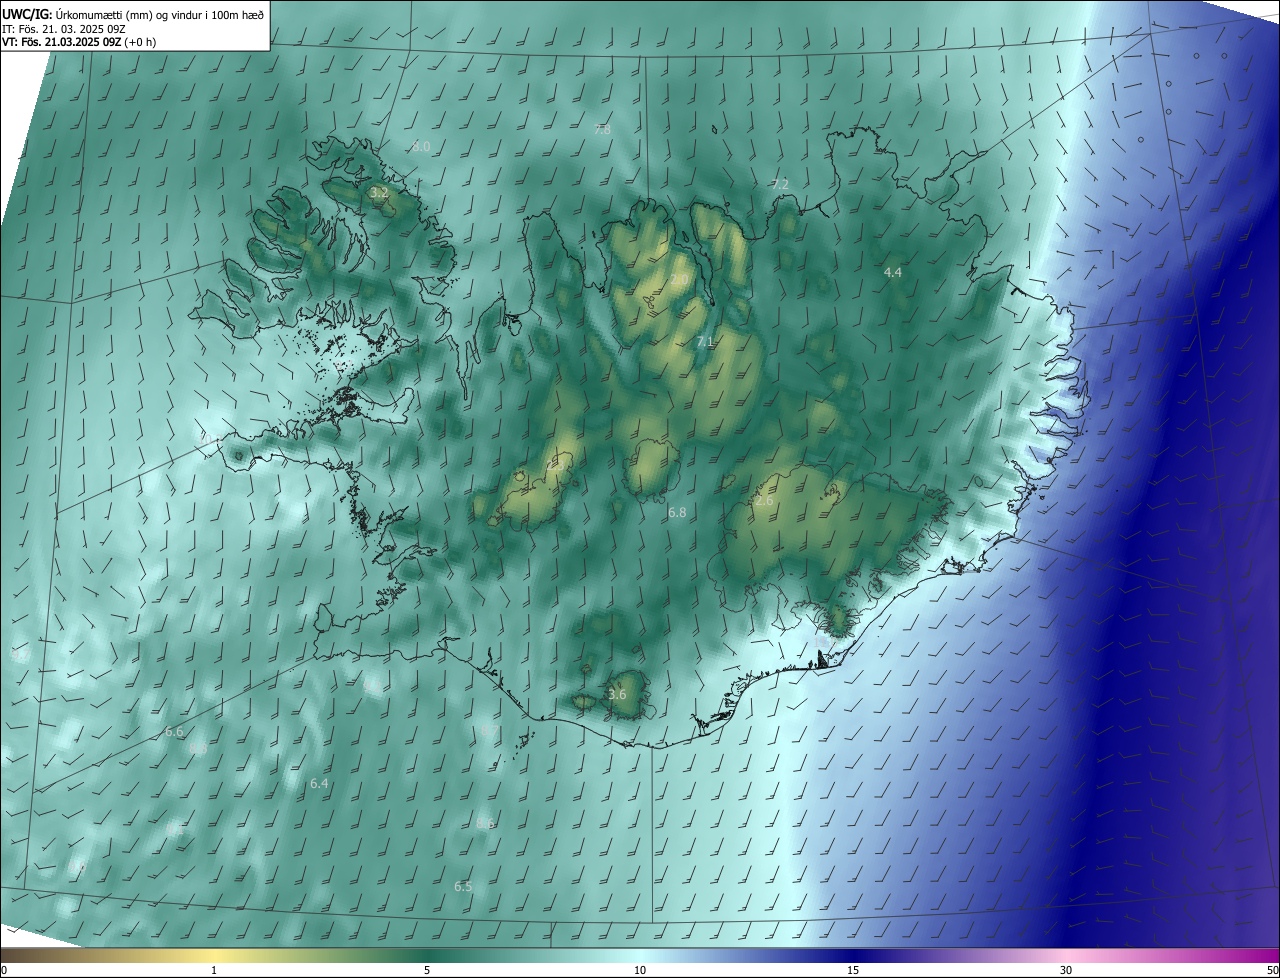
Task: Click the 4.4 value label
Action: [x=893, y=272]
